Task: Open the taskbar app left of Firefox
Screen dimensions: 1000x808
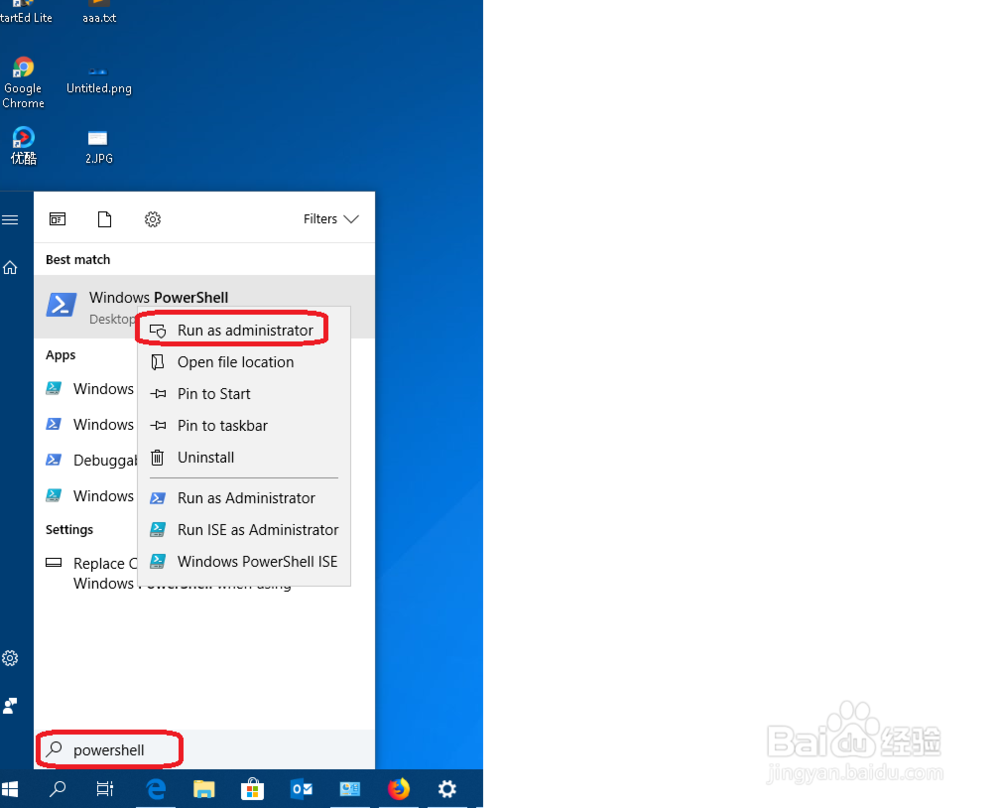Action: click(x=349, y=789)
